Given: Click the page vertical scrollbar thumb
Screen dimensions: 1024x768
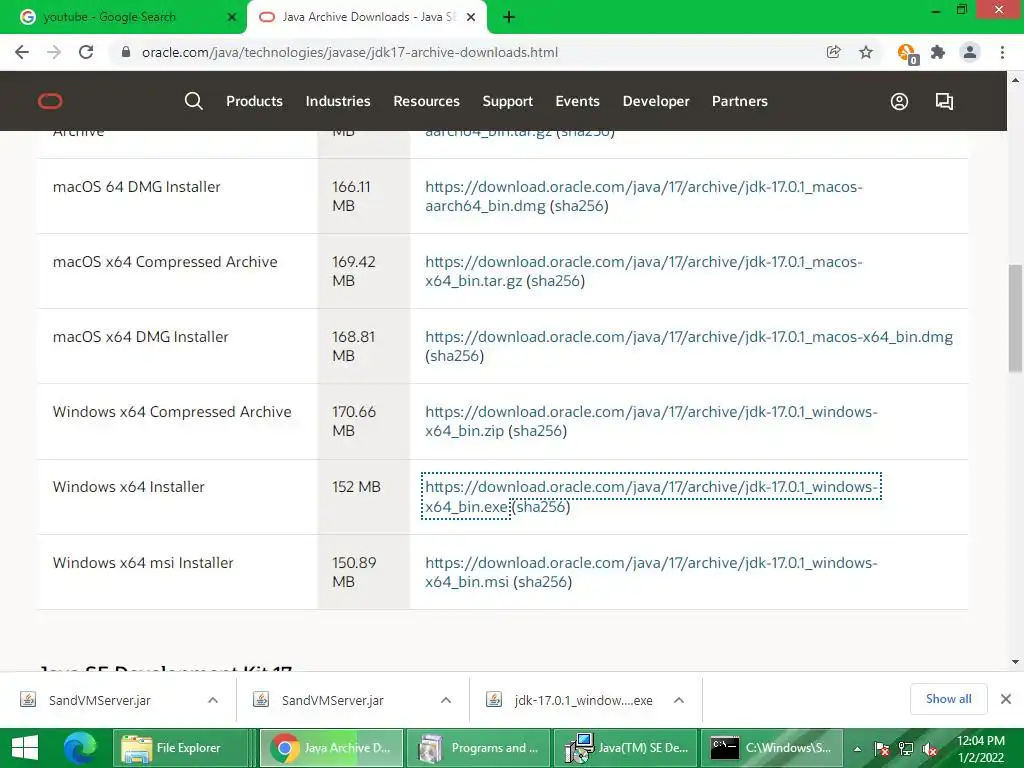Looking at the screenshot, I should [x=1015, y=318].
